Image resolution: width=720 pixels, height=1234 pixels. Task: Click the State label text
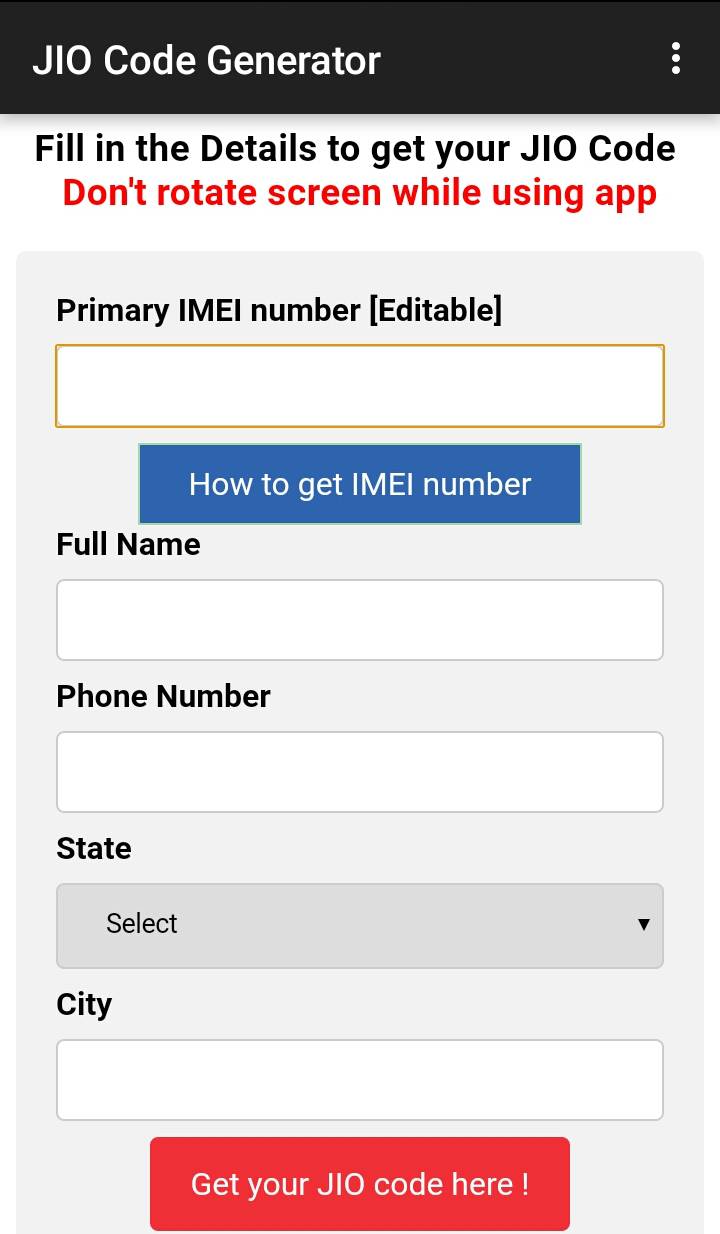pyautogui.click(x=94, y=848)
